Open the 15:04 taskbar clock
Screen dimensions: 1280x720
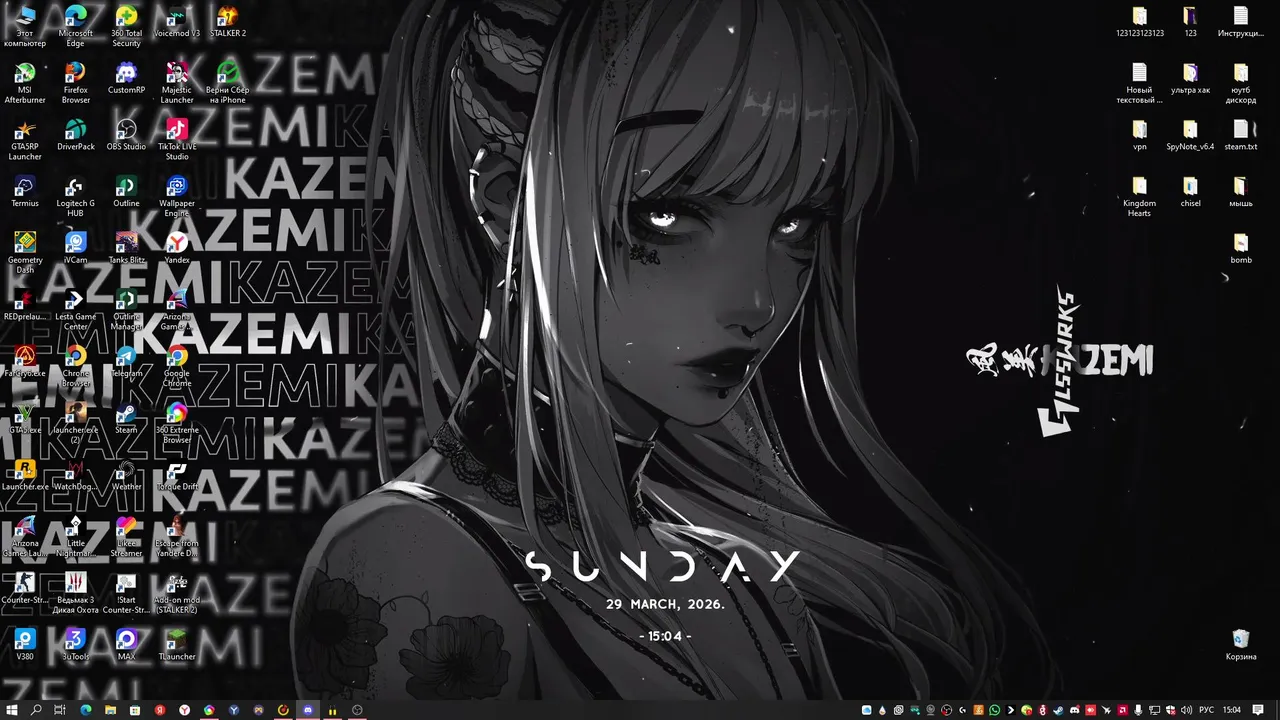coord(1232,710)
